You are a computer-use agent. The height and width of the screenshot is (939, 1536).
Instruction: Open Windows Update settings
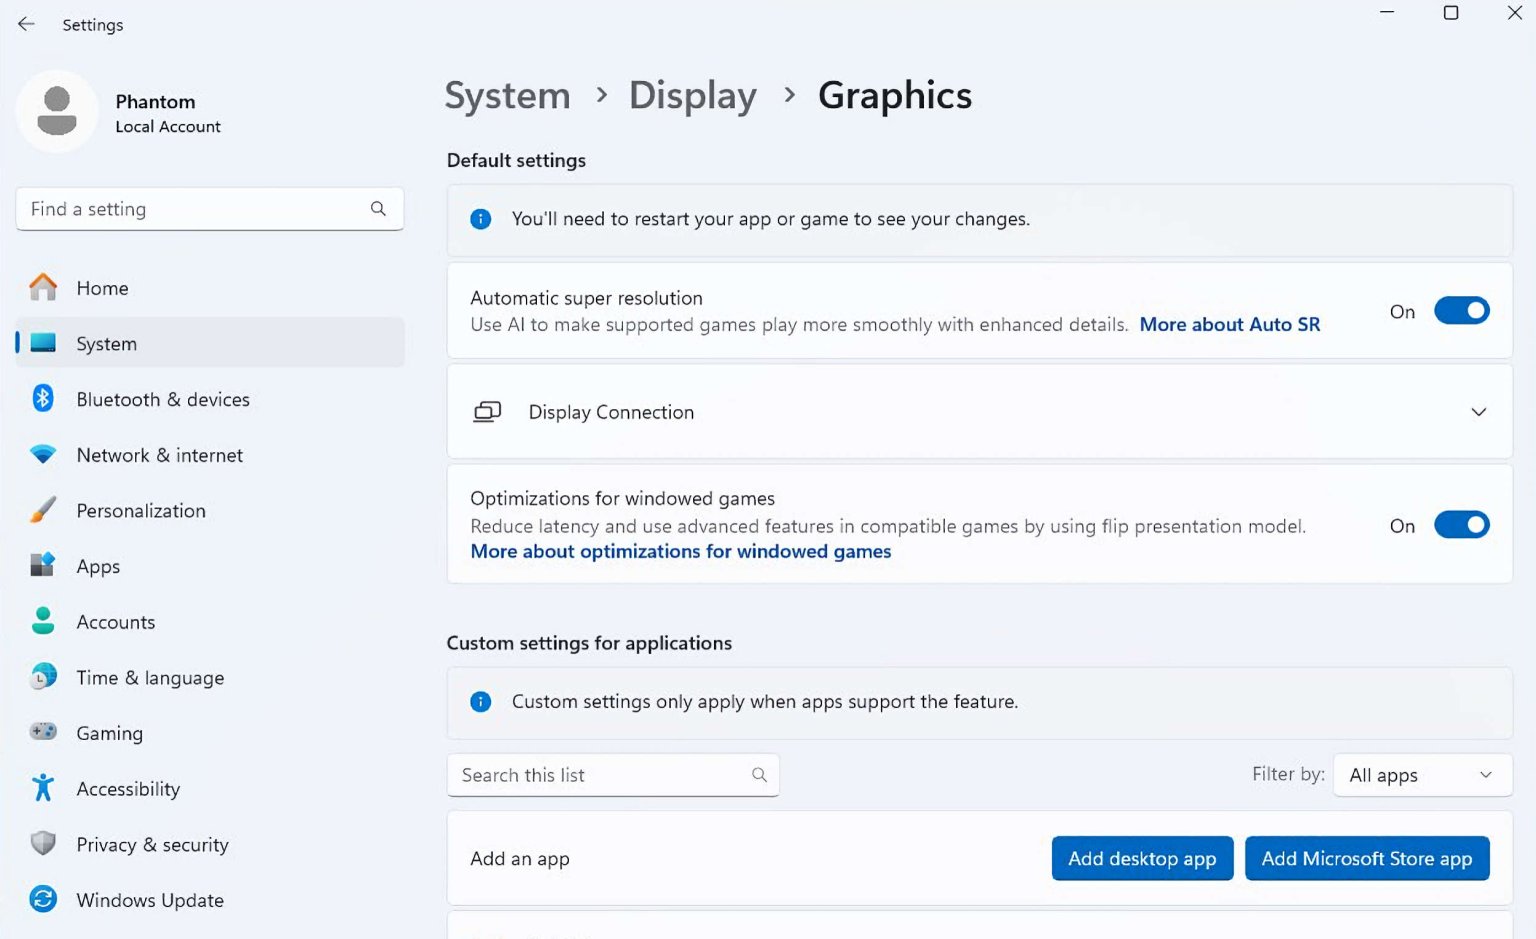click(x=149, y=900)
